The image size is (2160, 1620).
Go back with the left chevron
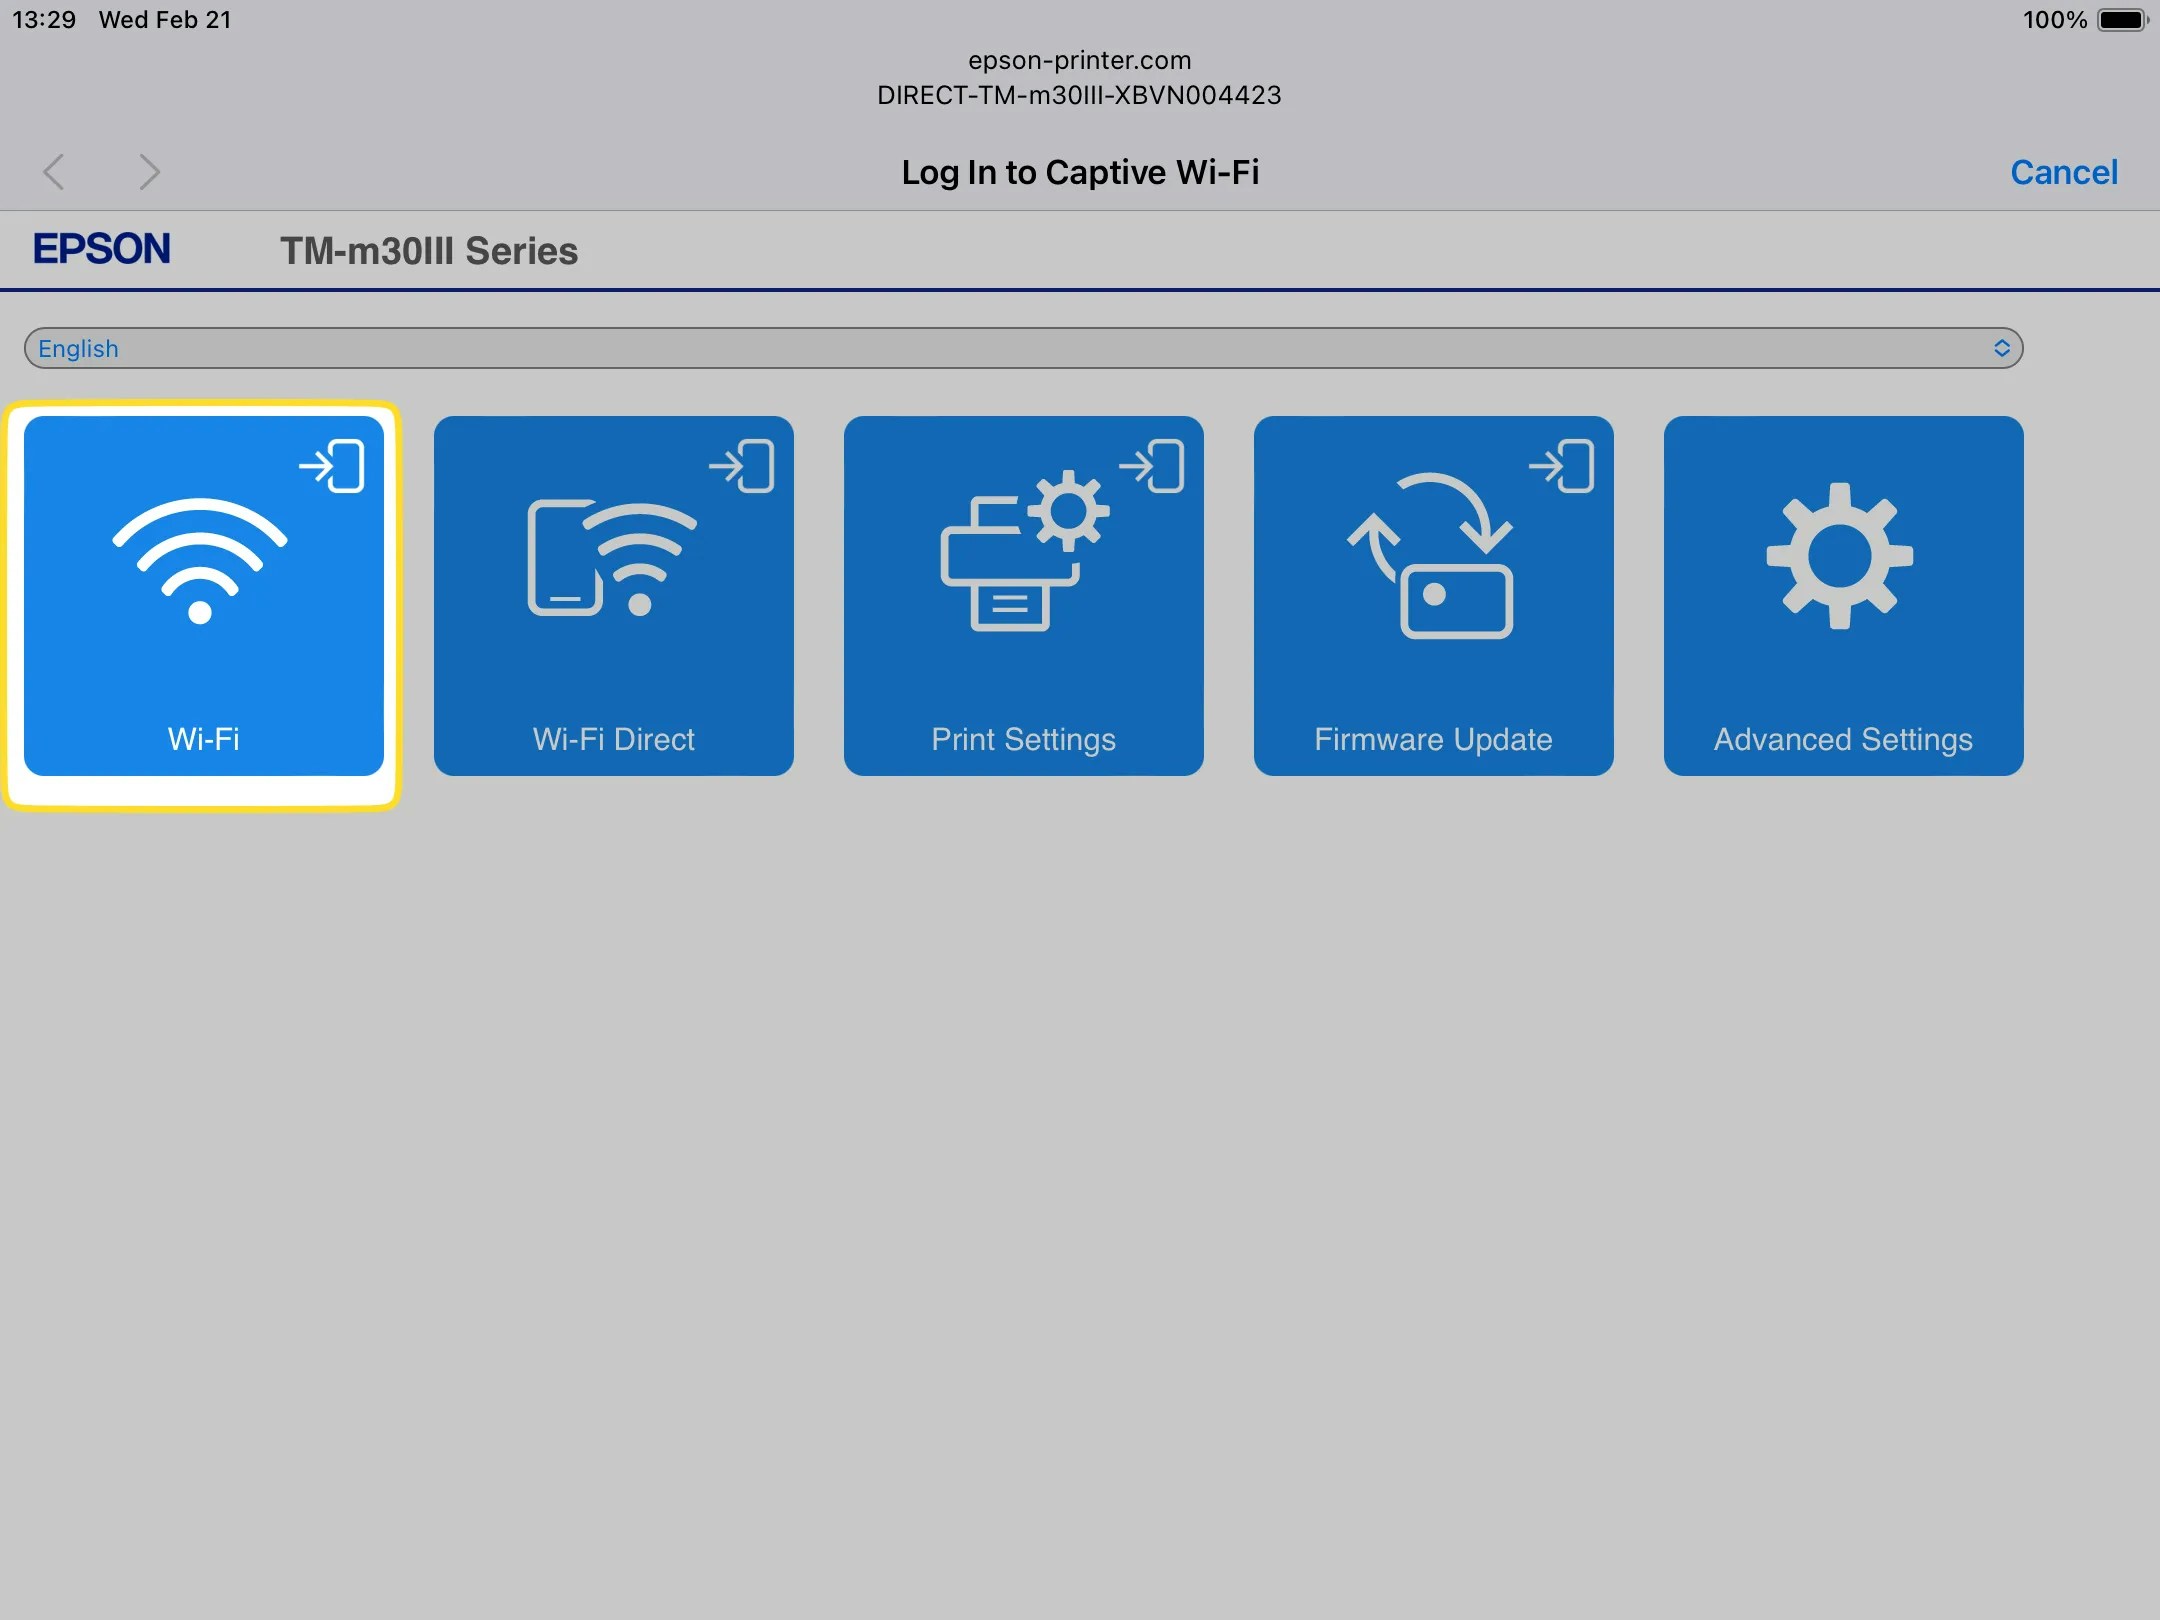pyautogui.click(x=55, y=172)
